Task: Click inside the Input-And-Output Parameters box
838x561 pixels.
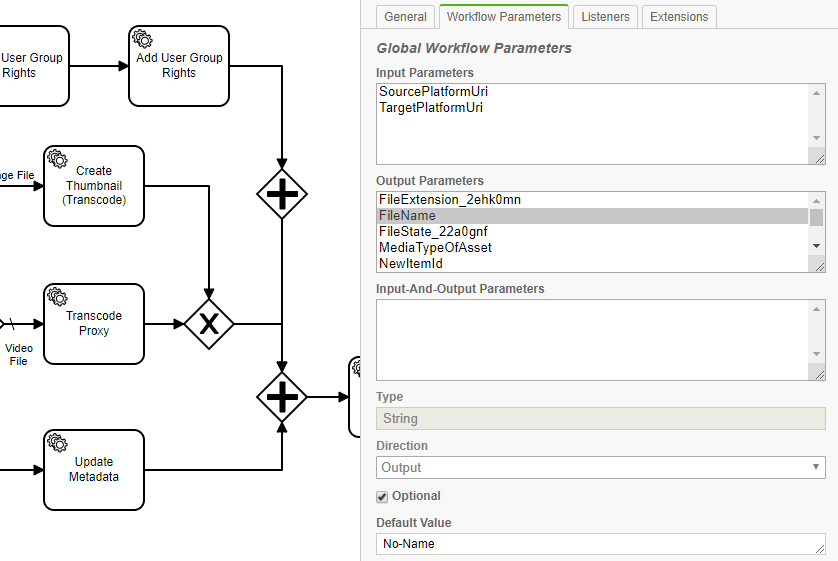Action: 592,340
